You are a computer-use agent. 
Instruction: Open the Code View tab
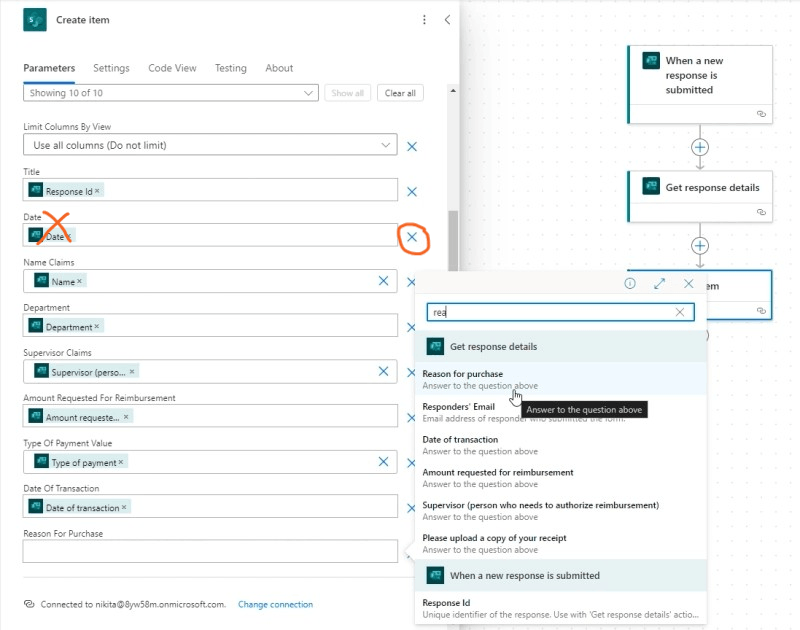tap(172, 68)
